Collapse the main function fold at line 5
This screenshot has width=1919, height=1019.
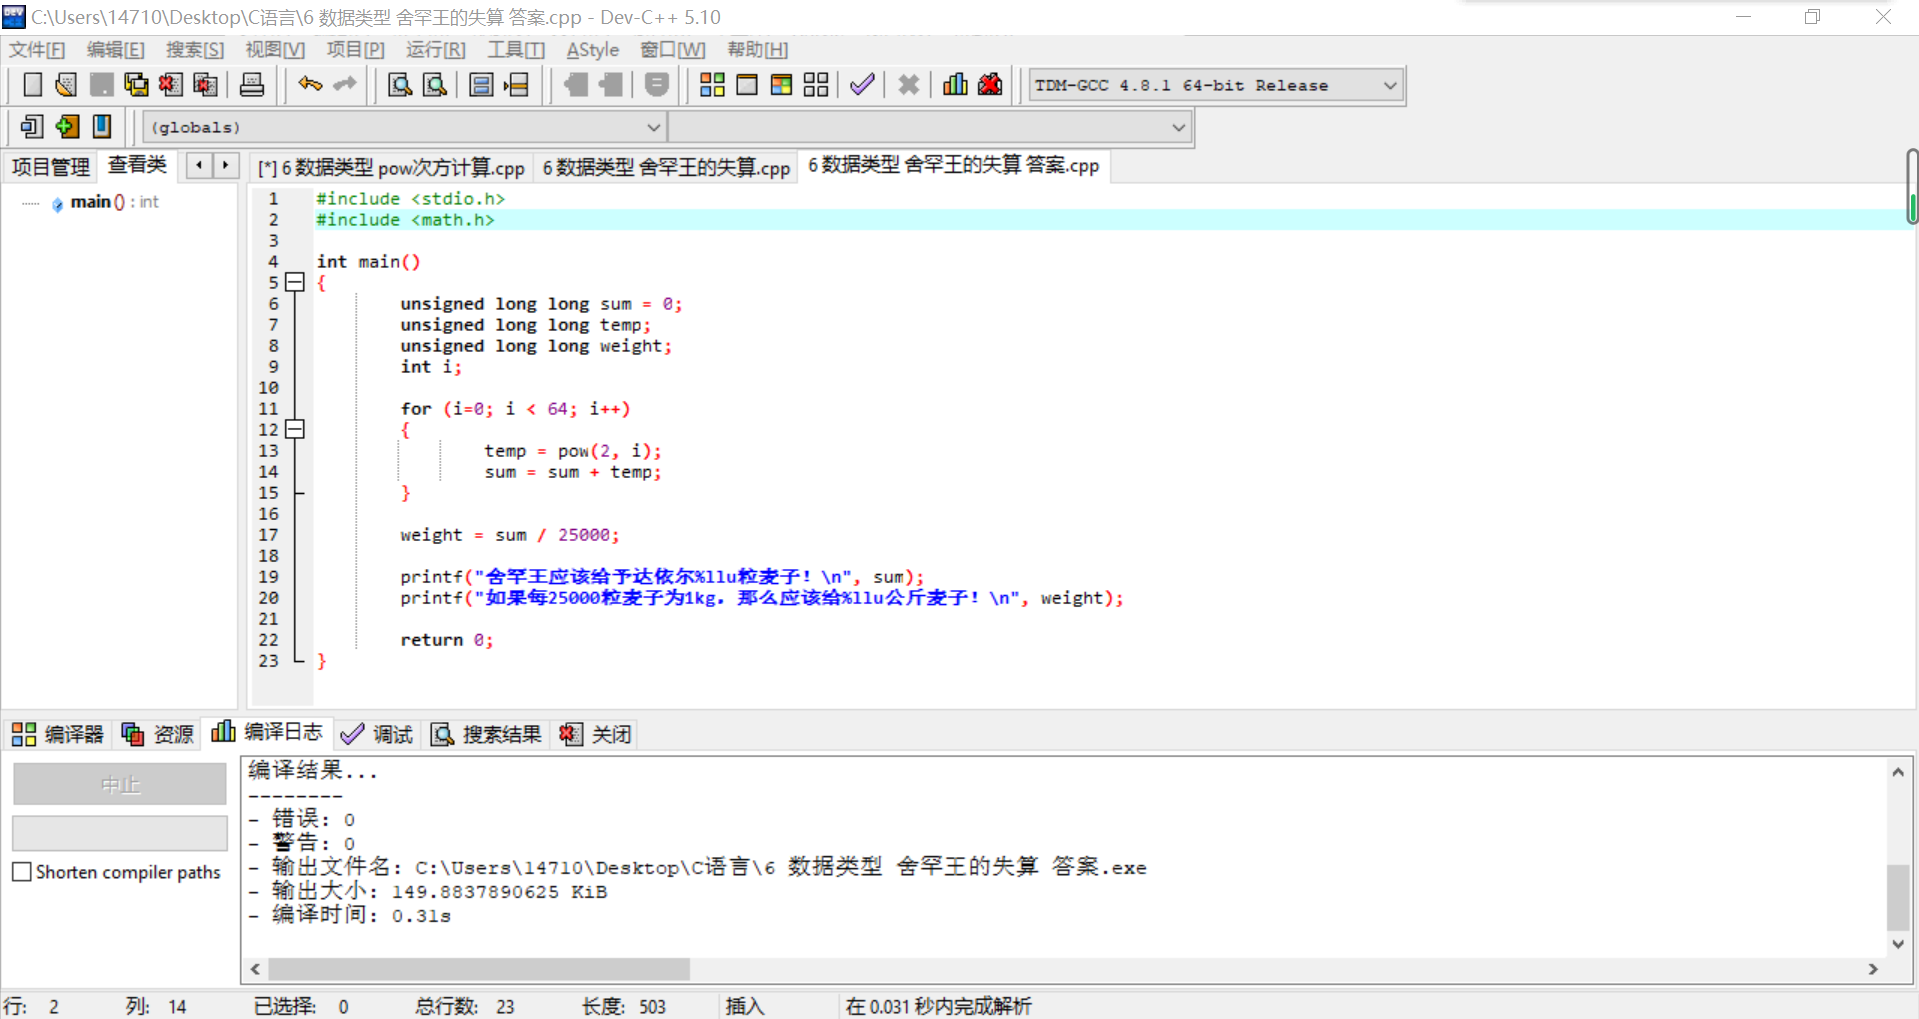[295, 283]
